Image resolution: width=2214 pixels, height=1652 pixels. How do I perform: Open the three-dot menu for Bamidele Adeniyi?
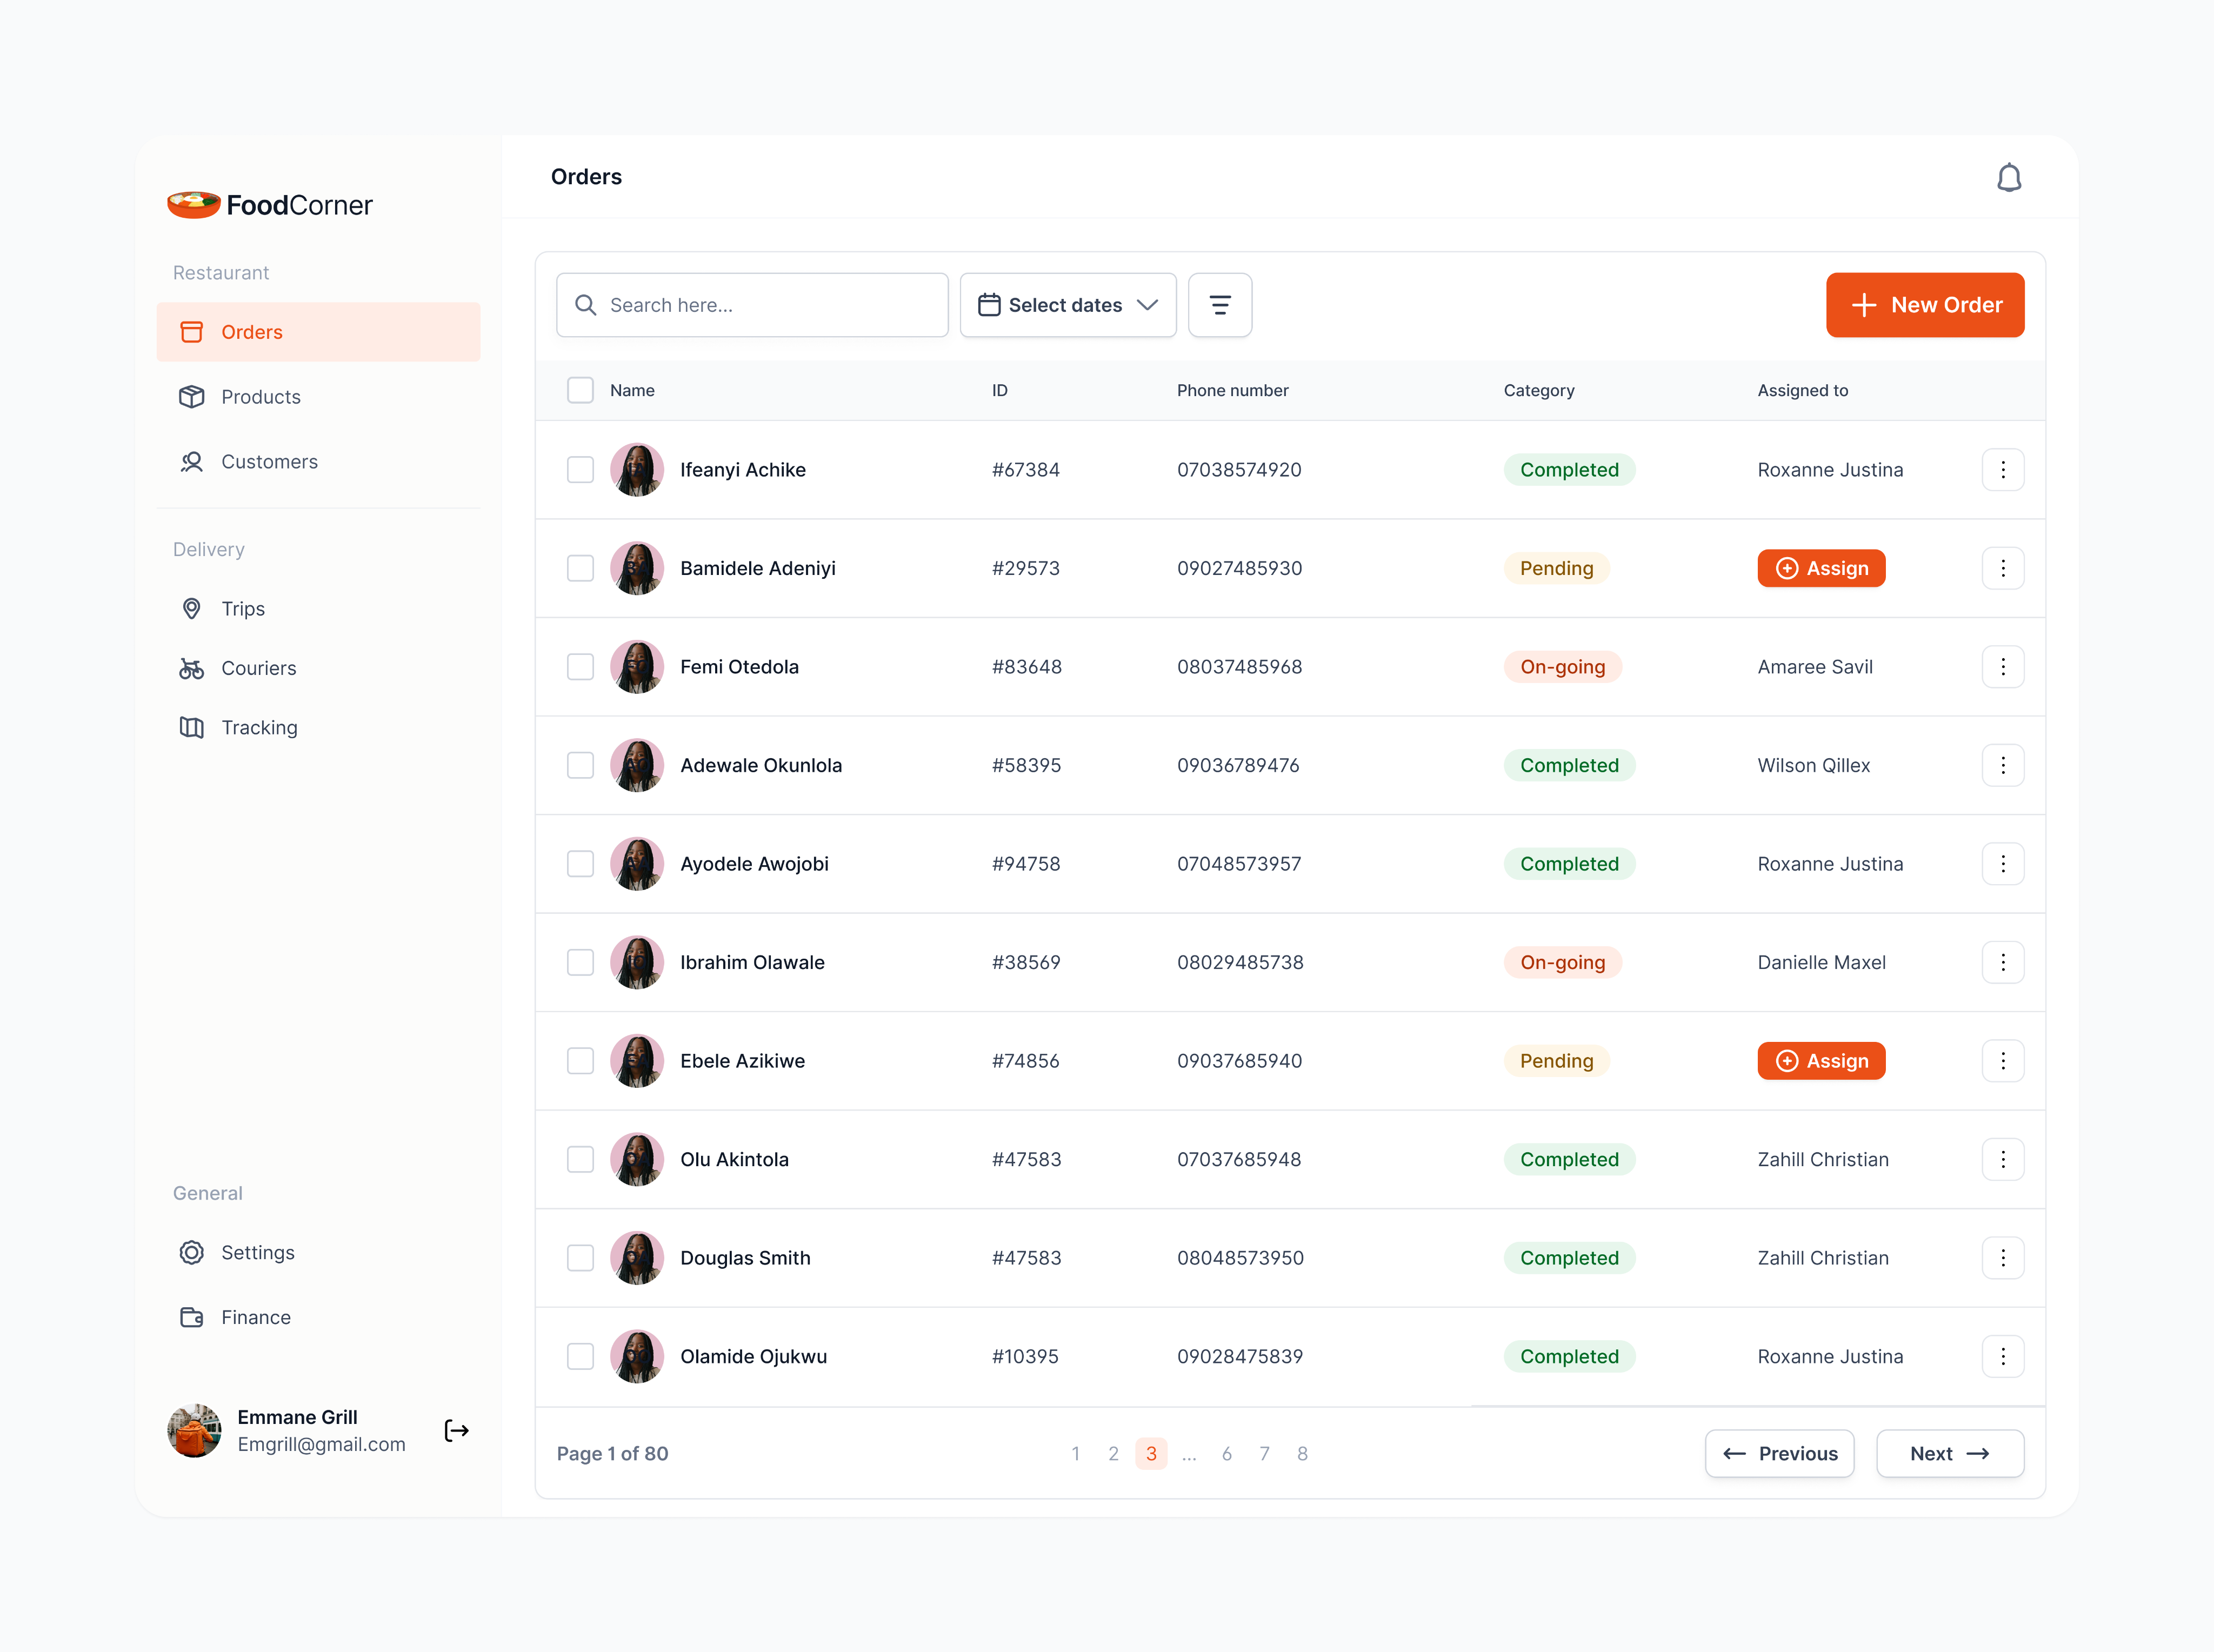(x=2002, y=568)
